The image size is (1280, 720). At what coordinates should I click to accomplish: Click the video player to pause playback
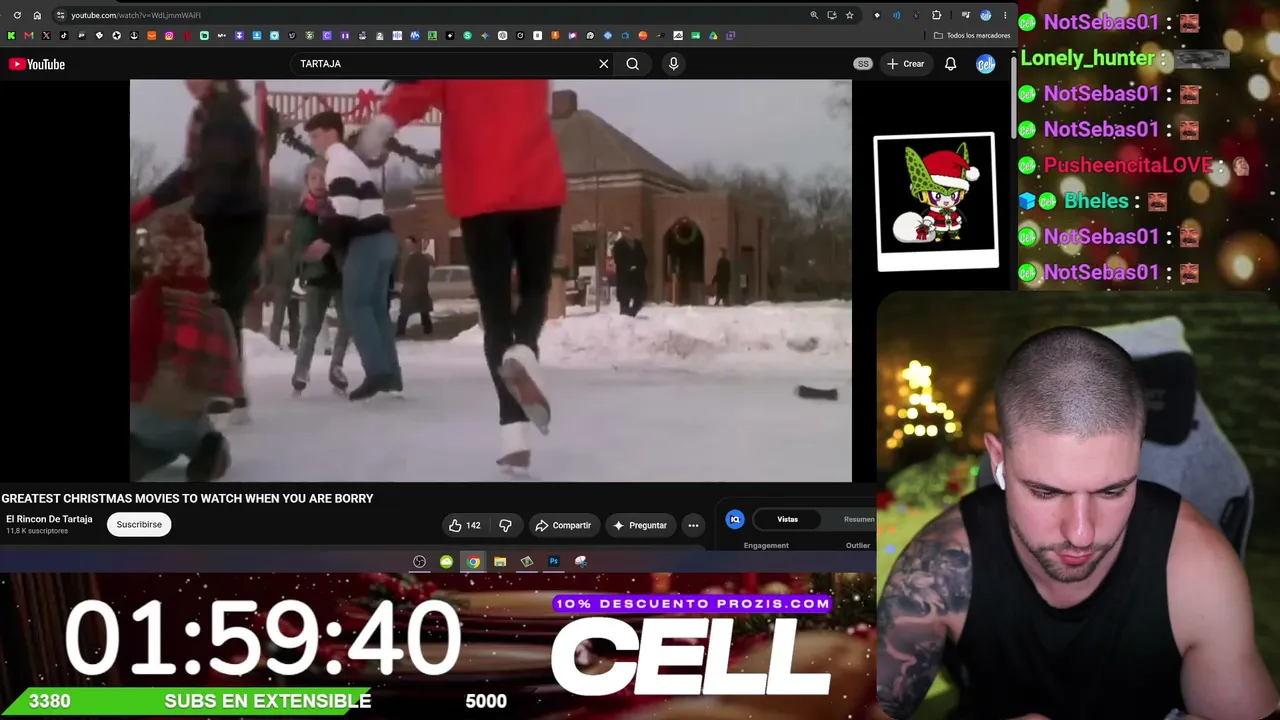click(x=491, y=281)
